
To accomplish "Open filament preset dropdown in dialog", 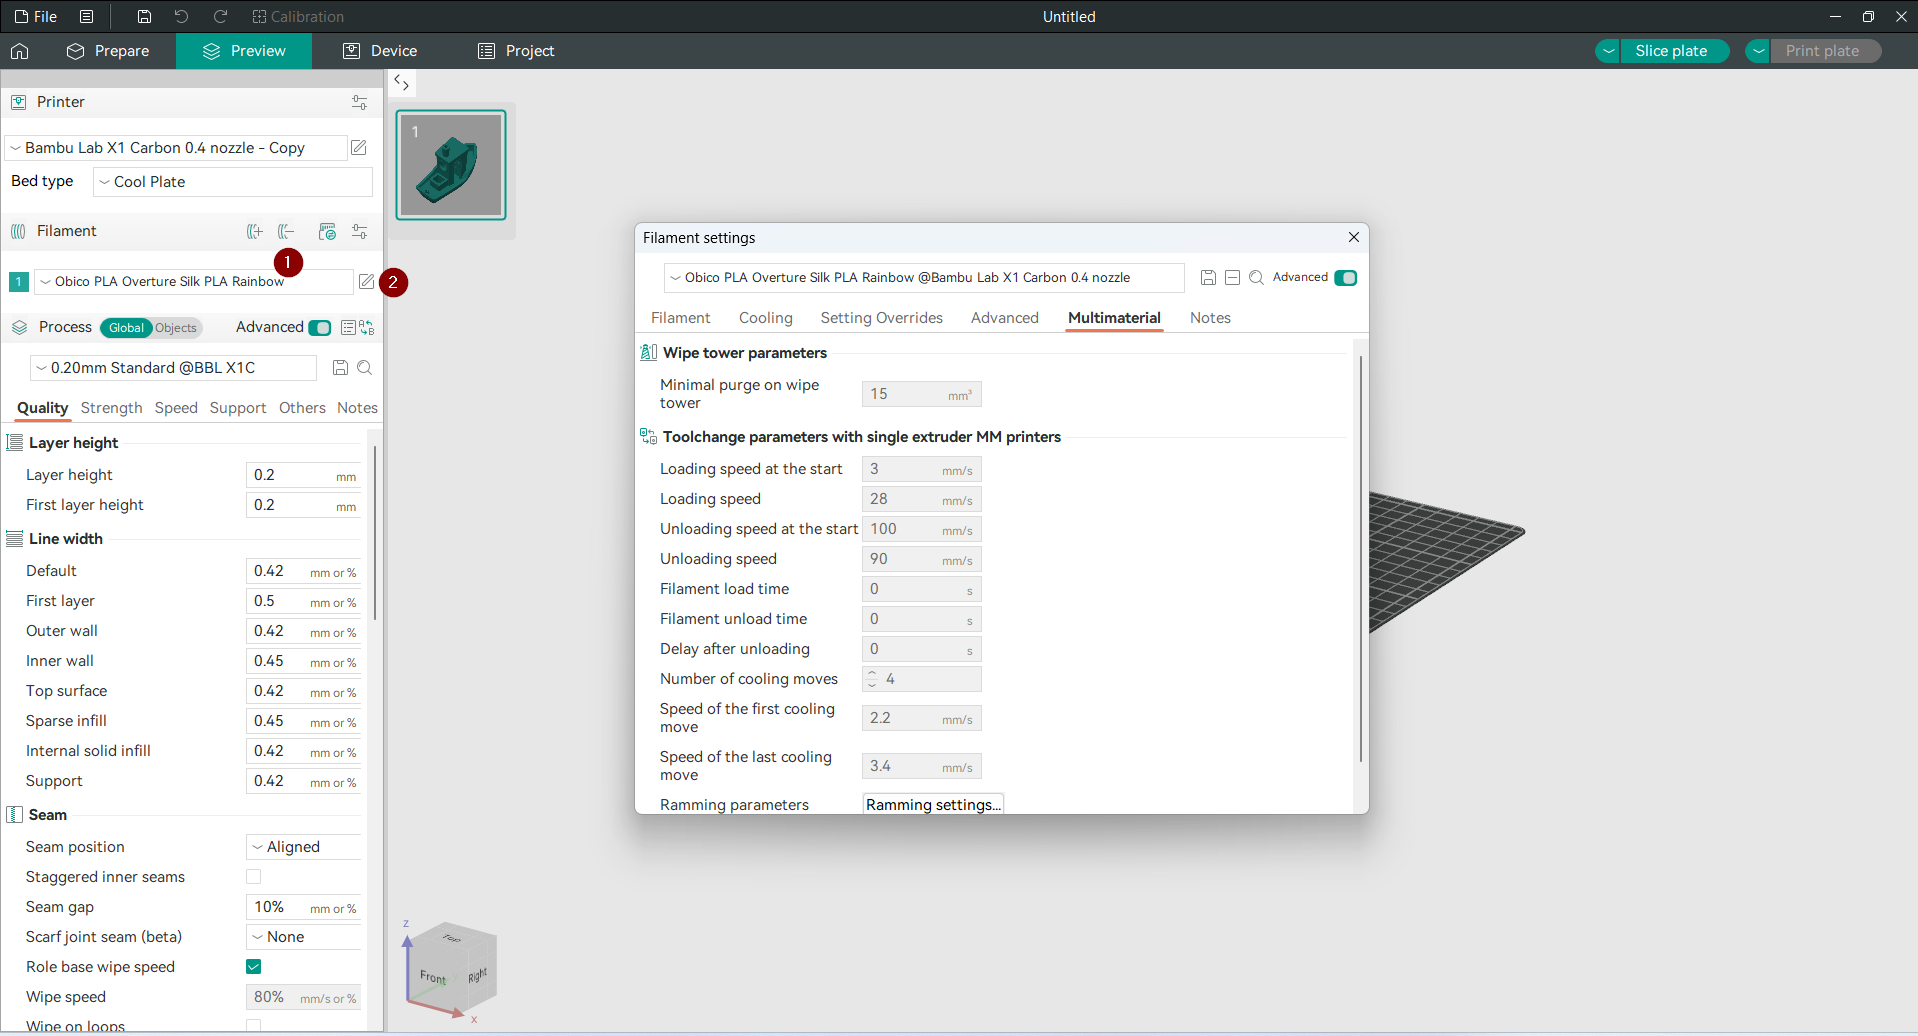I will (924, 278).
